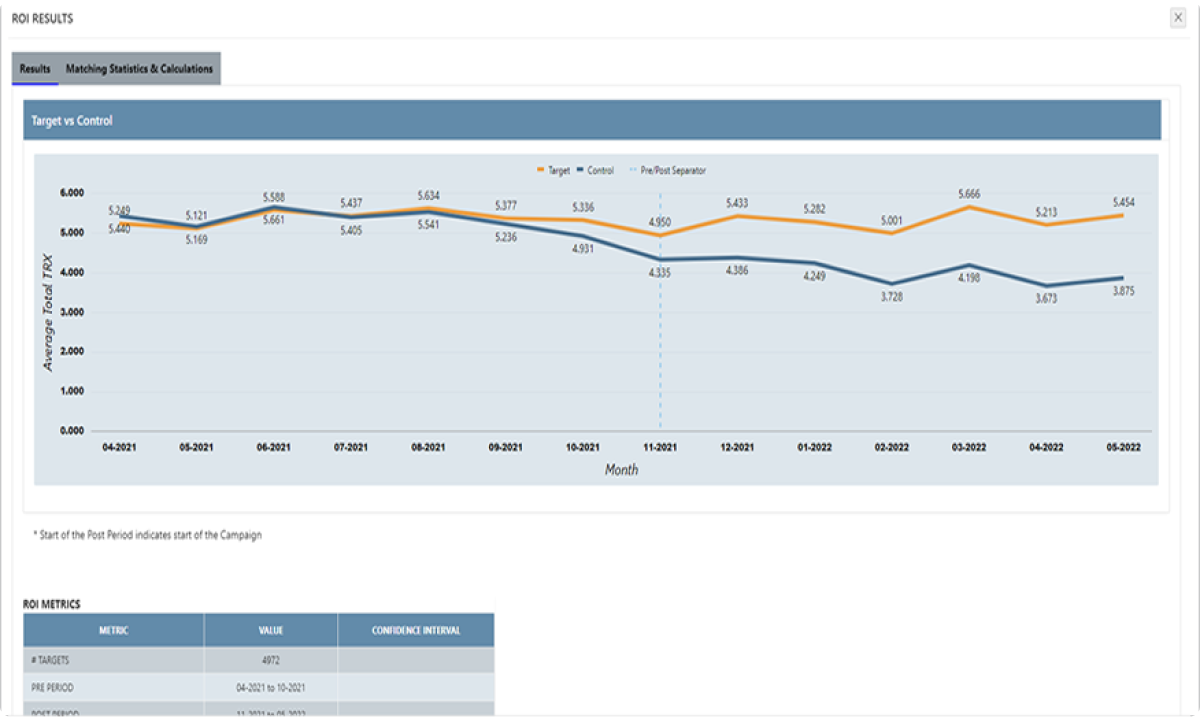This screenshot has width=1200, height=717.
Task: Click Control data point labeled 3.673
Action: pos(1047,286)
